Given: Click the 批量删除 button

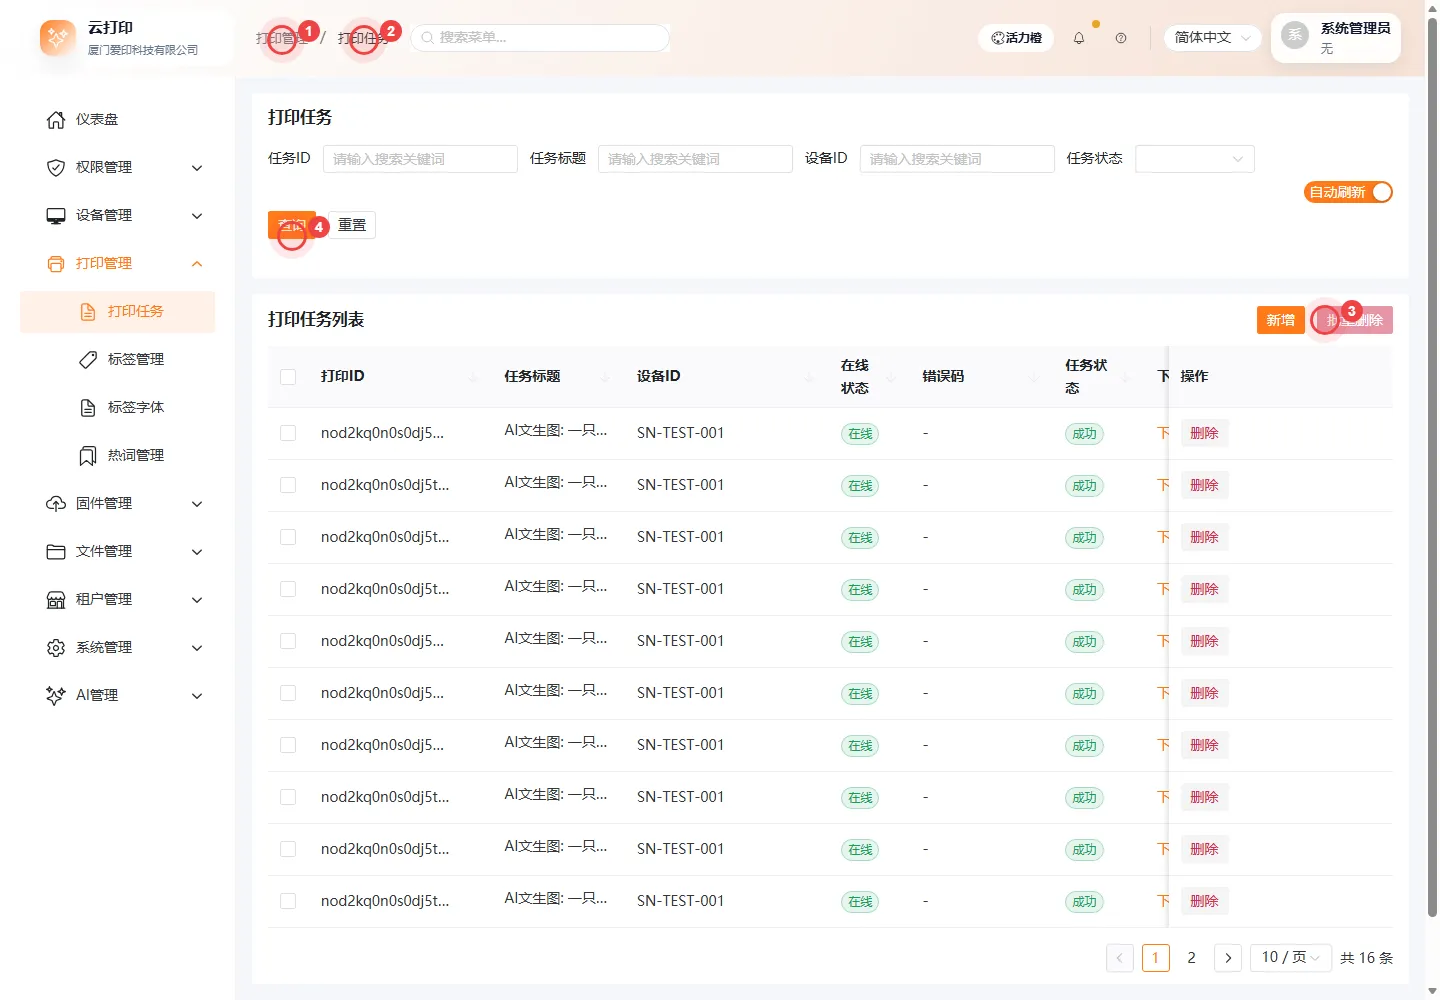Looking at the screenshot, I should coord(1355,320).
